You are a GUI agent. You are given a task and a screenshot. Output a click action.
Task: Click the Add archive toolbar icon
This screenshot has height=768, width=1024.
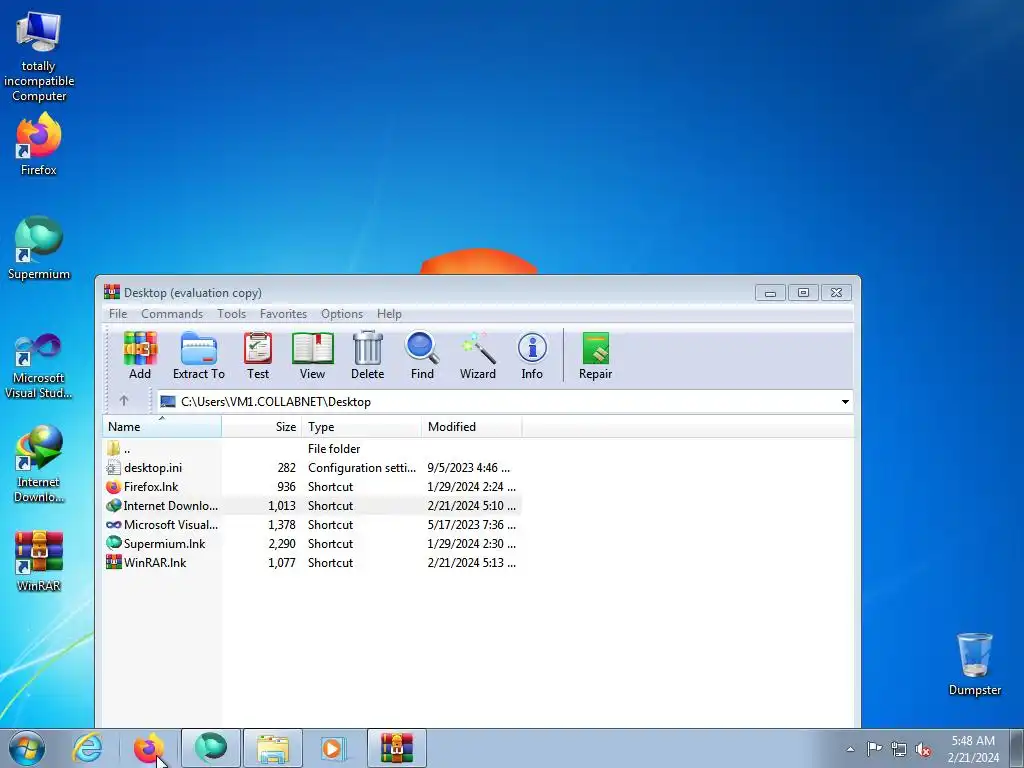tap(140, 355)
